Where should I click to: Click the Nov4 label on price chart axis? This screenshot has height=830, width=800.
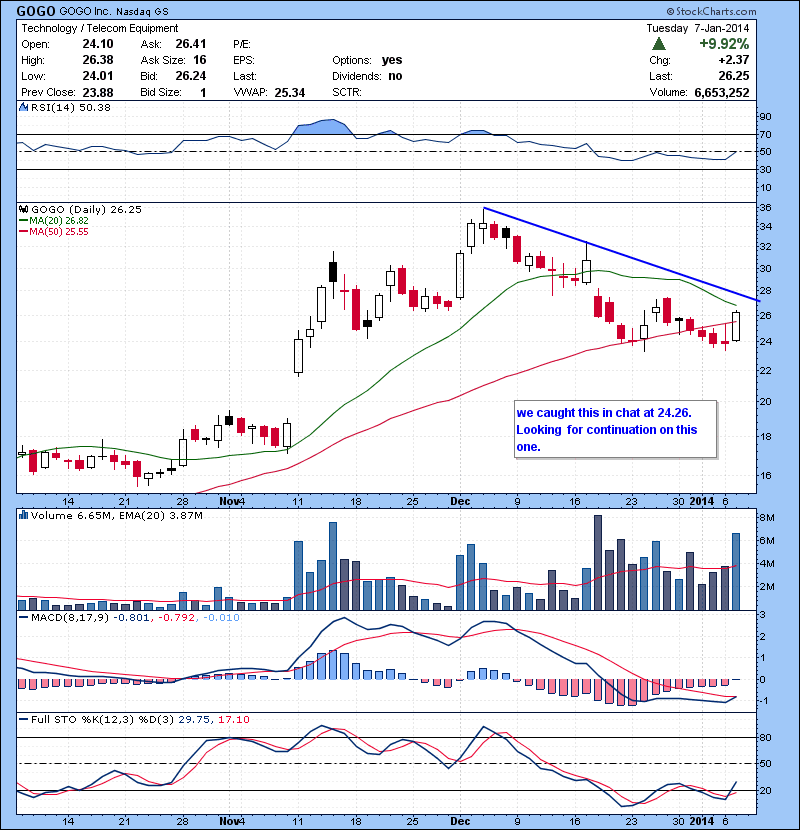click(232, 501)
